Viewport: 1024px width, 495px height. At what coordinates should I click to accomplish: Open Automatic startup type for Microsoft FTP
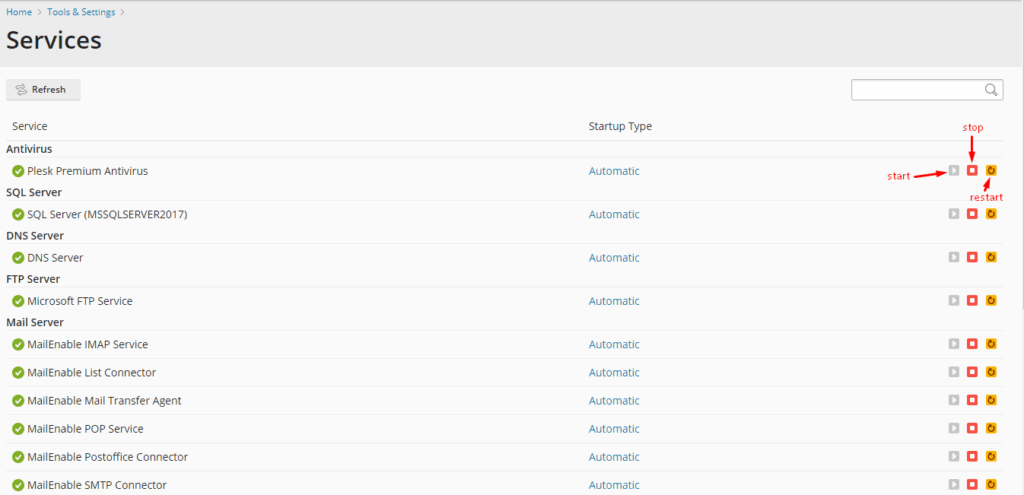pyautogui.click(x=614, y=301)
